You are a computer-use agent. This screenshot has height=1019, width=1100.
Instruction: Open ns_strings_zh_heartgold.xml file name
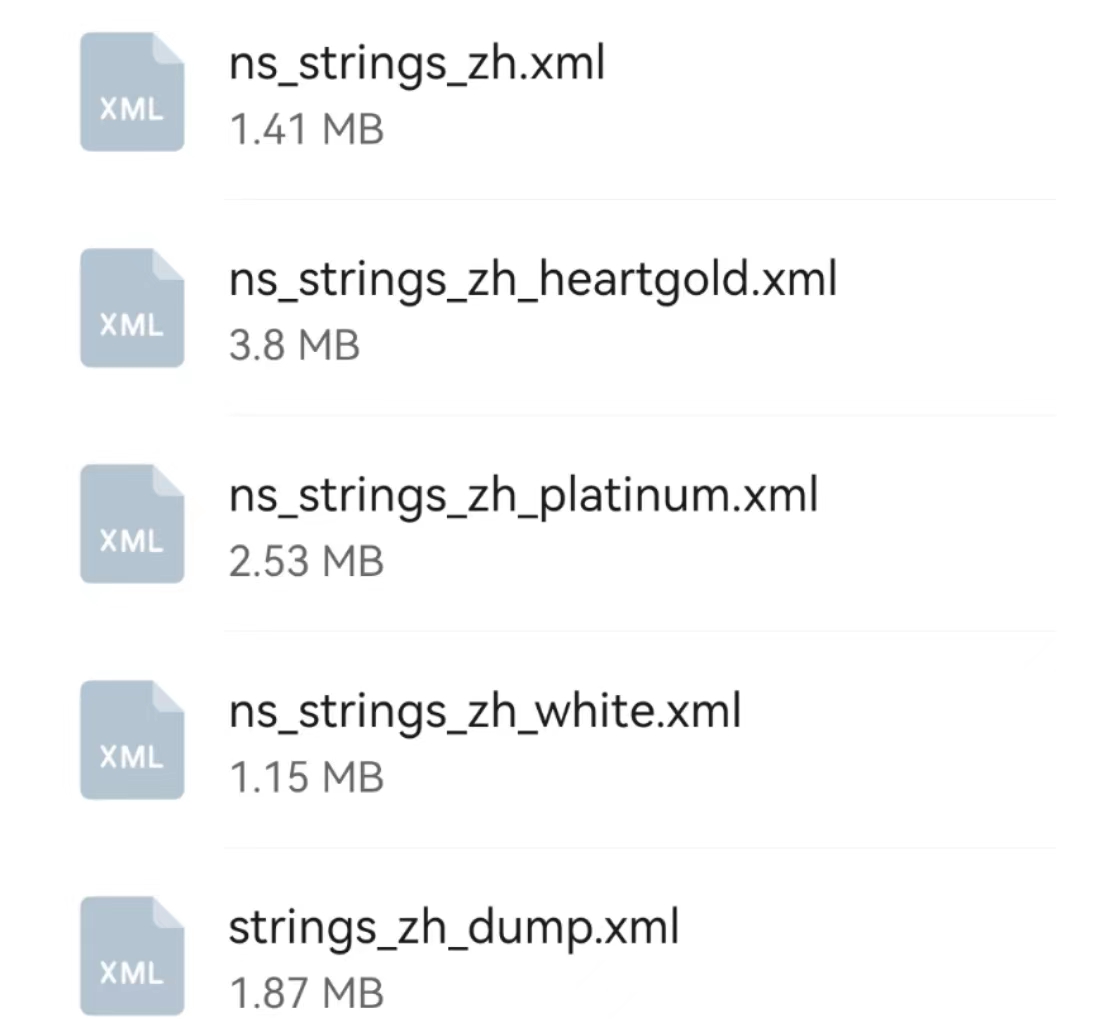click(532, 279)
